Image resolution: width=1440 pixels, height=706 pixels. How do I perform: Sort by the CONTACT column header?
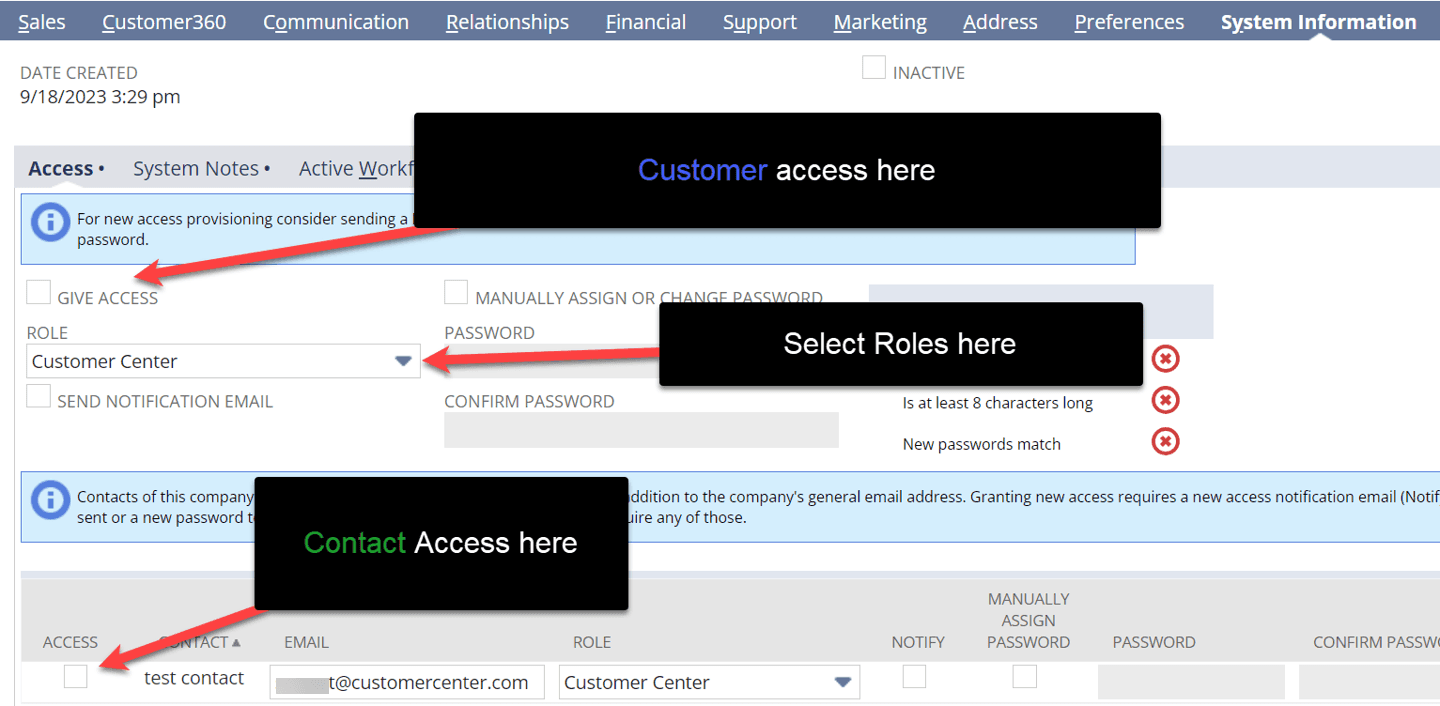(200, 642)
